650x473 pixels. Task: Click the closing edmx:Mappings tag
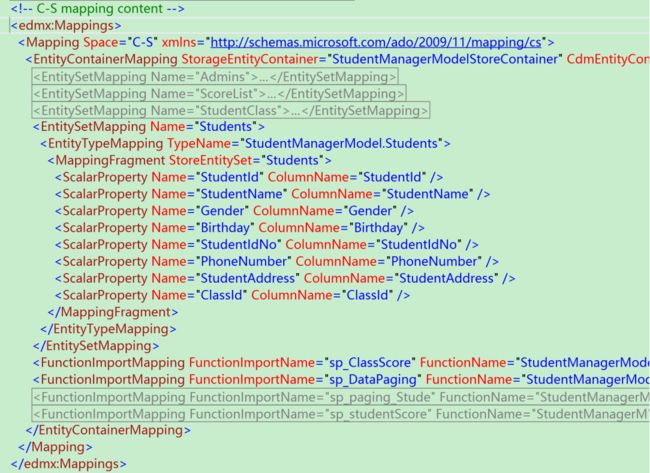(x=68, y=464)
